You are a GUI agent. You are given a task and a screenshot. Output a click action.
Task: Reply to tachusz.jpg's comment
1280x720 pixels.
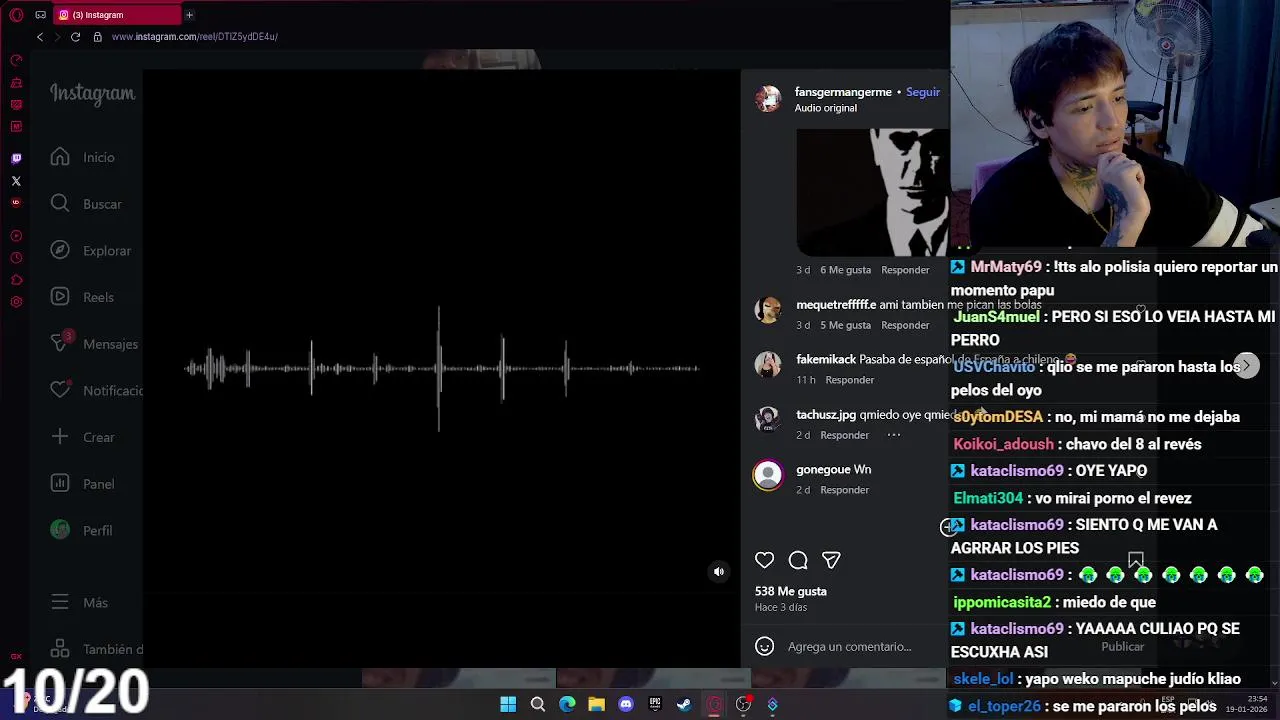point(844,435)
